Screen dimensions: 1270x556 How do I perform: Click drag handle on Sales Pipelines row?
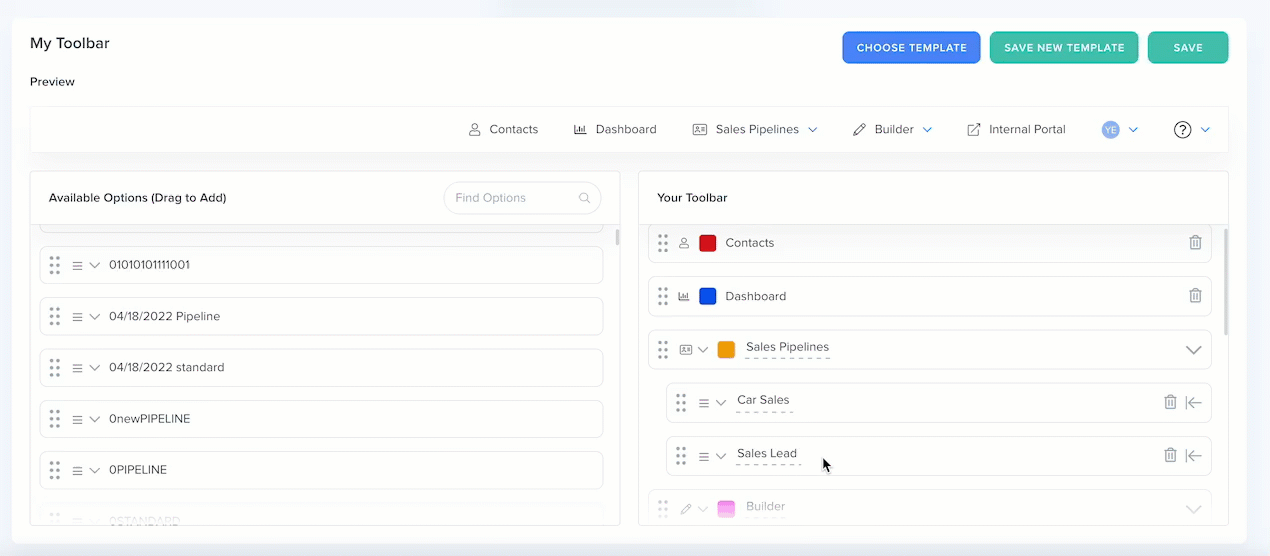point(663,350)
